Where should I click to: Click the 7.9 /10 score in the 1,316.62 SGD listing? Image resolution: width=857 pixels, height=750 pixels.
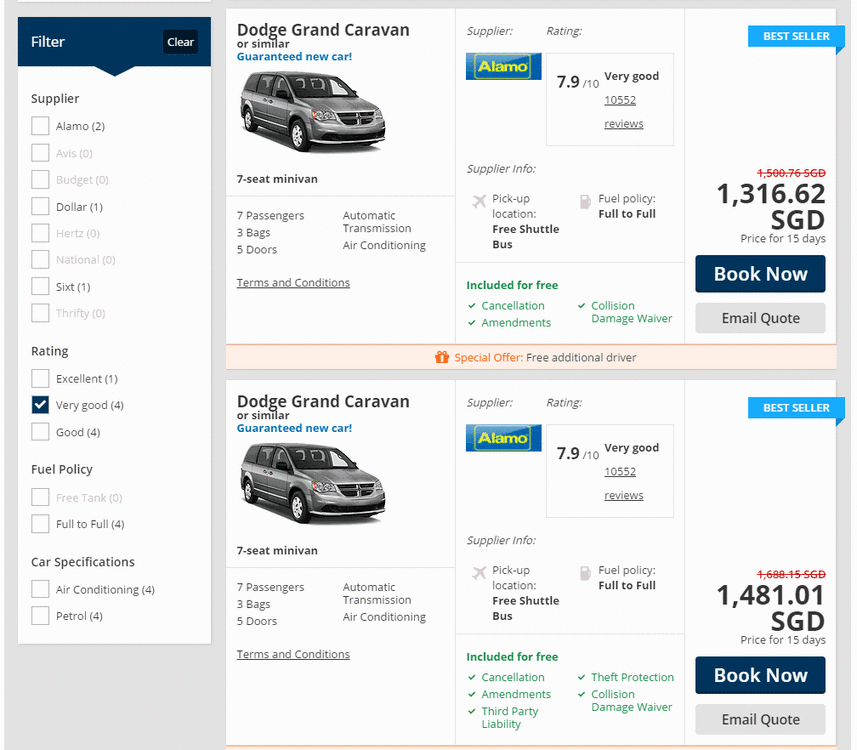coord(578,82)
